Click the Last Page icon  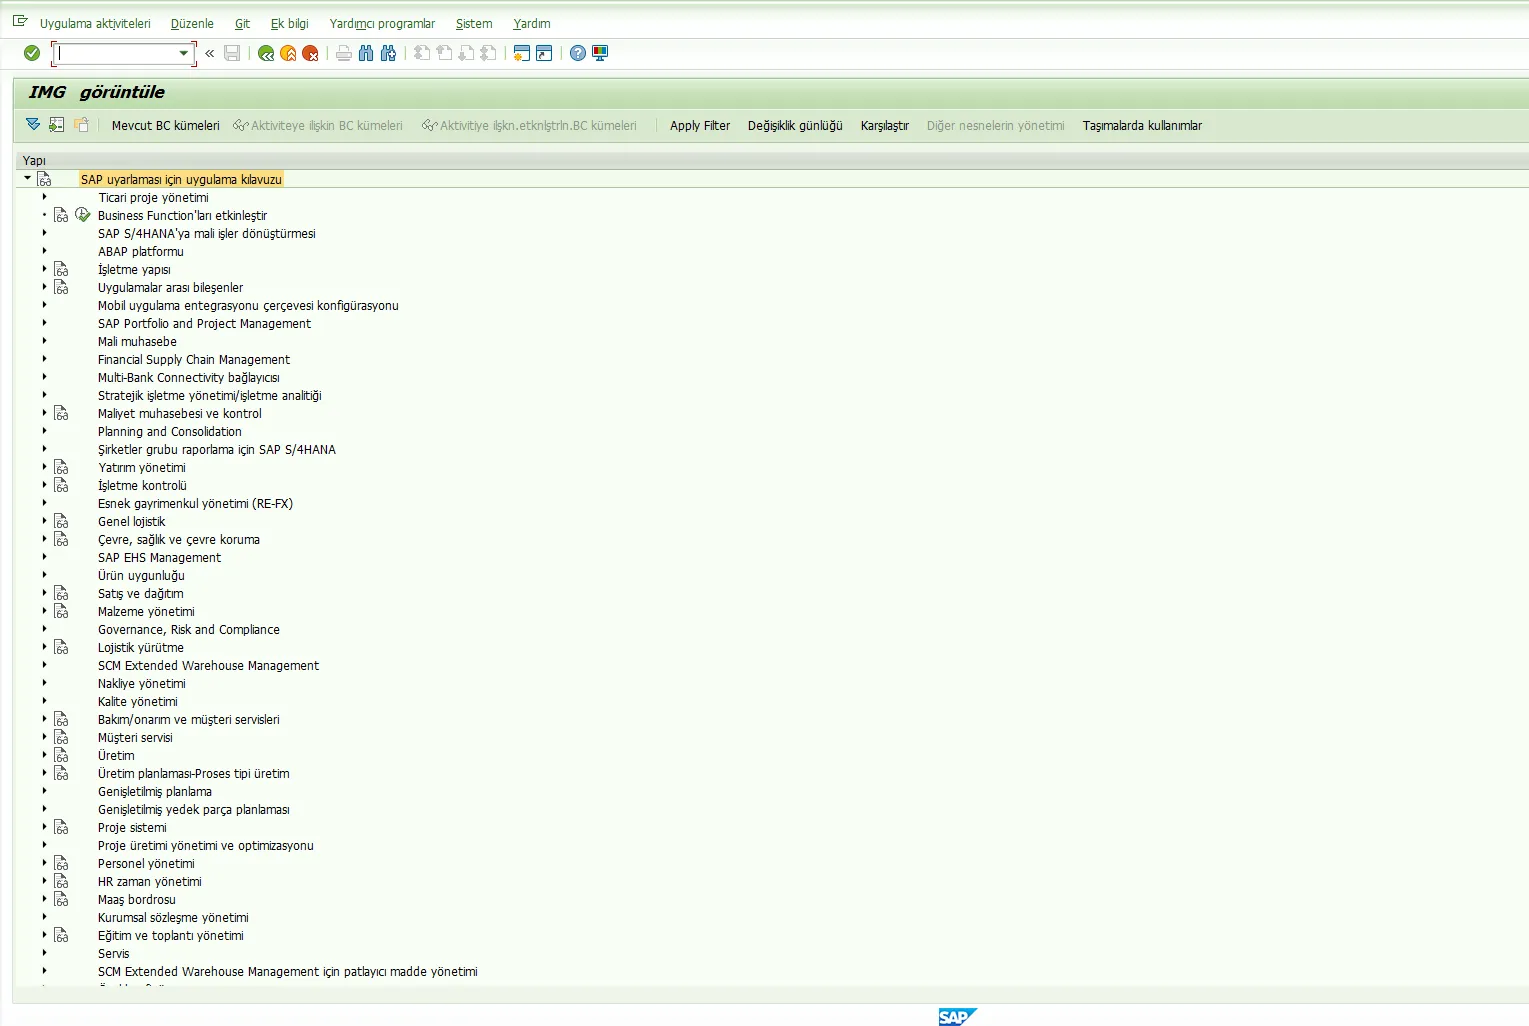tap(488, 53)
